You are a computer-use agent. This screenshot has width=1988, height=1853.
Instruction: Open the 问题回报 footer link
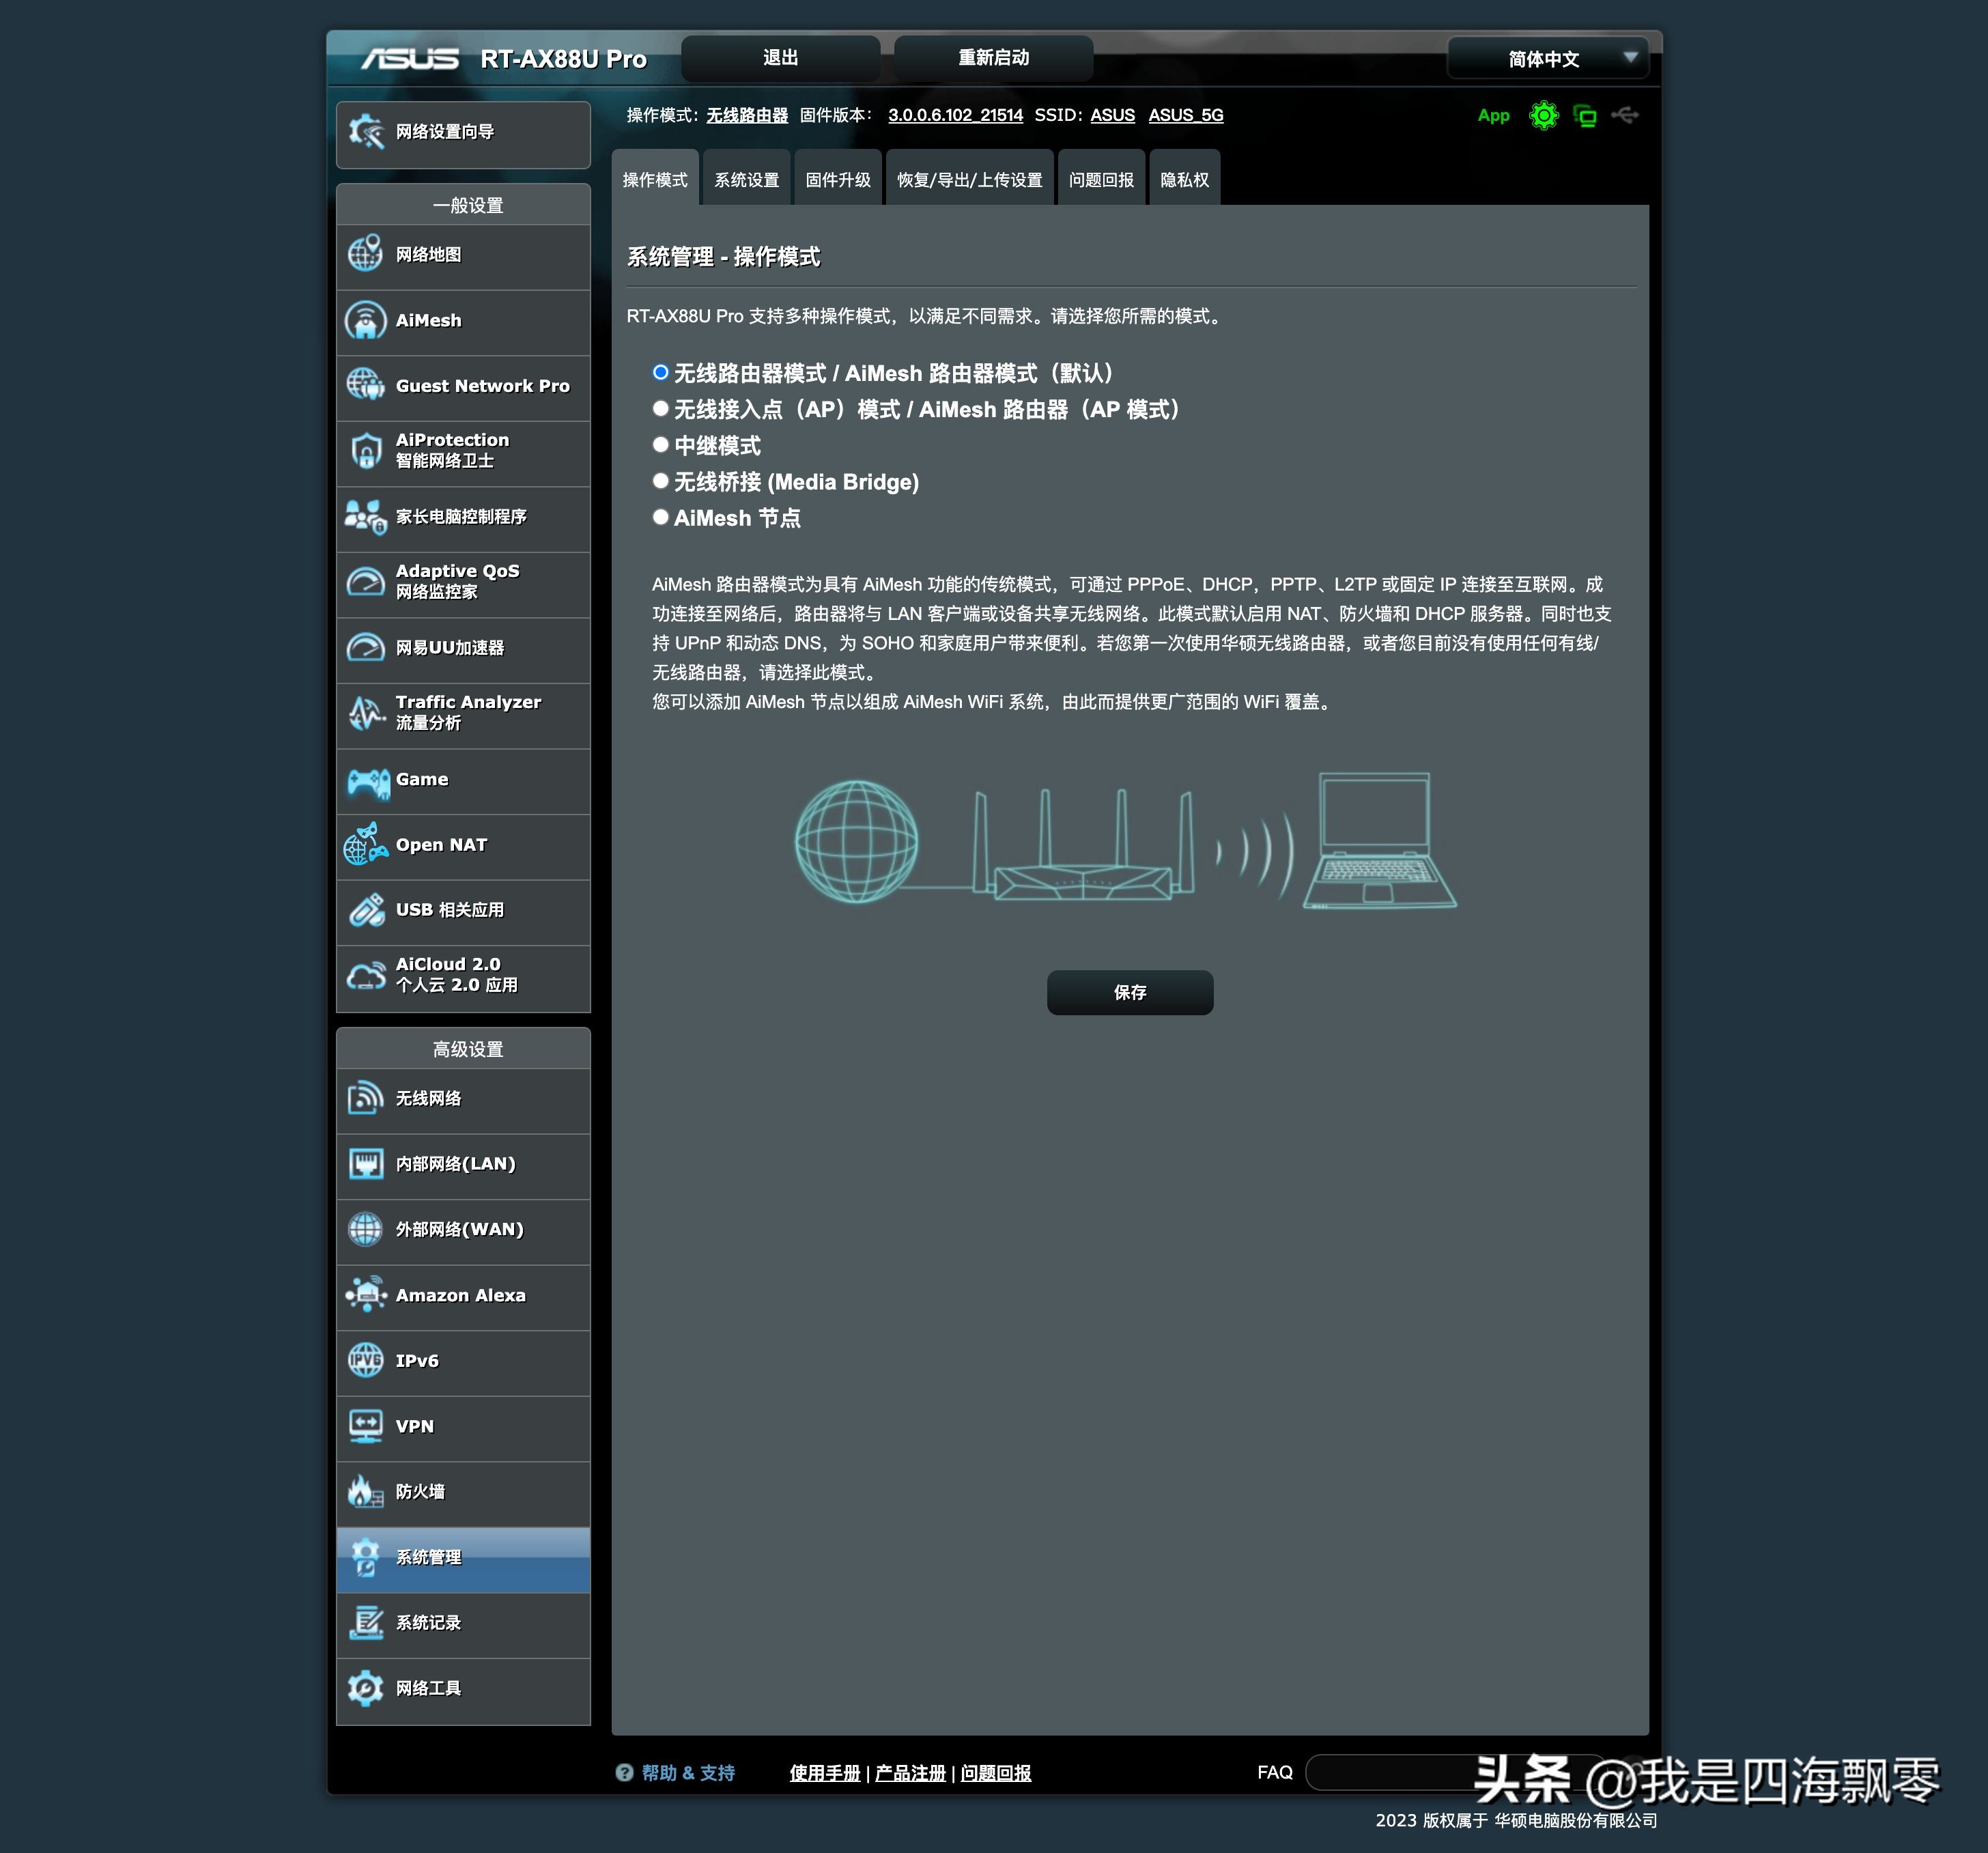click(x=996, y=1773)
